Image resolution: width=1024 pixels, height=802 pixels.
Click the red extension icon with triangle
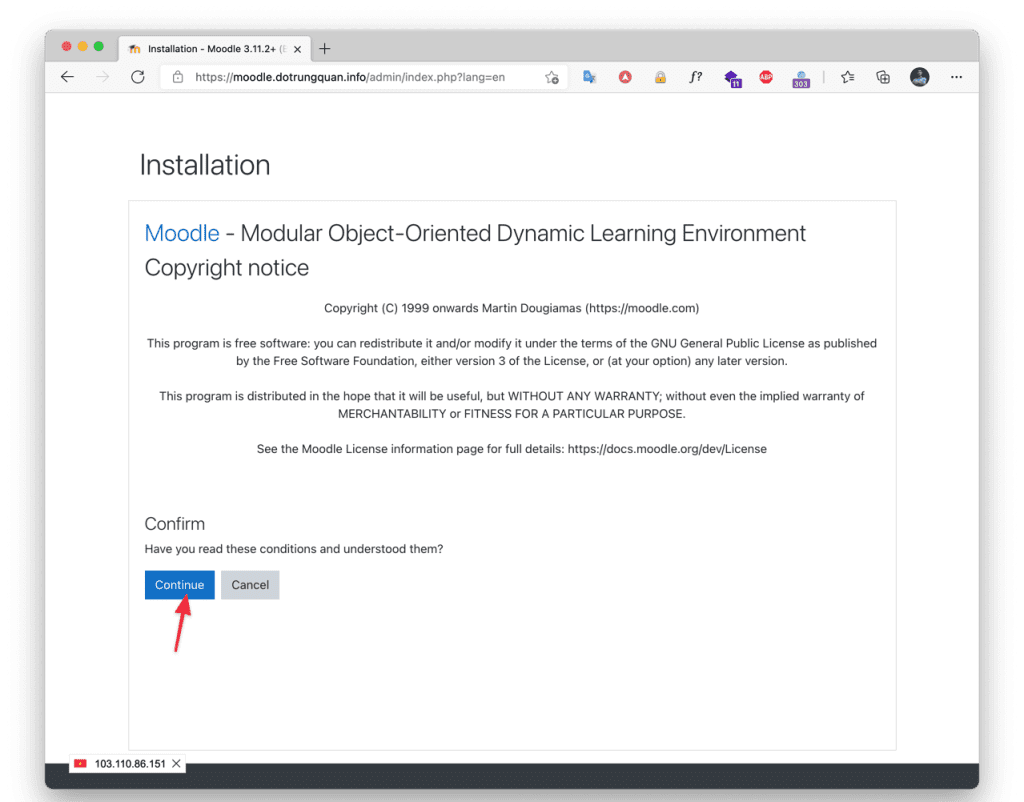625,77
